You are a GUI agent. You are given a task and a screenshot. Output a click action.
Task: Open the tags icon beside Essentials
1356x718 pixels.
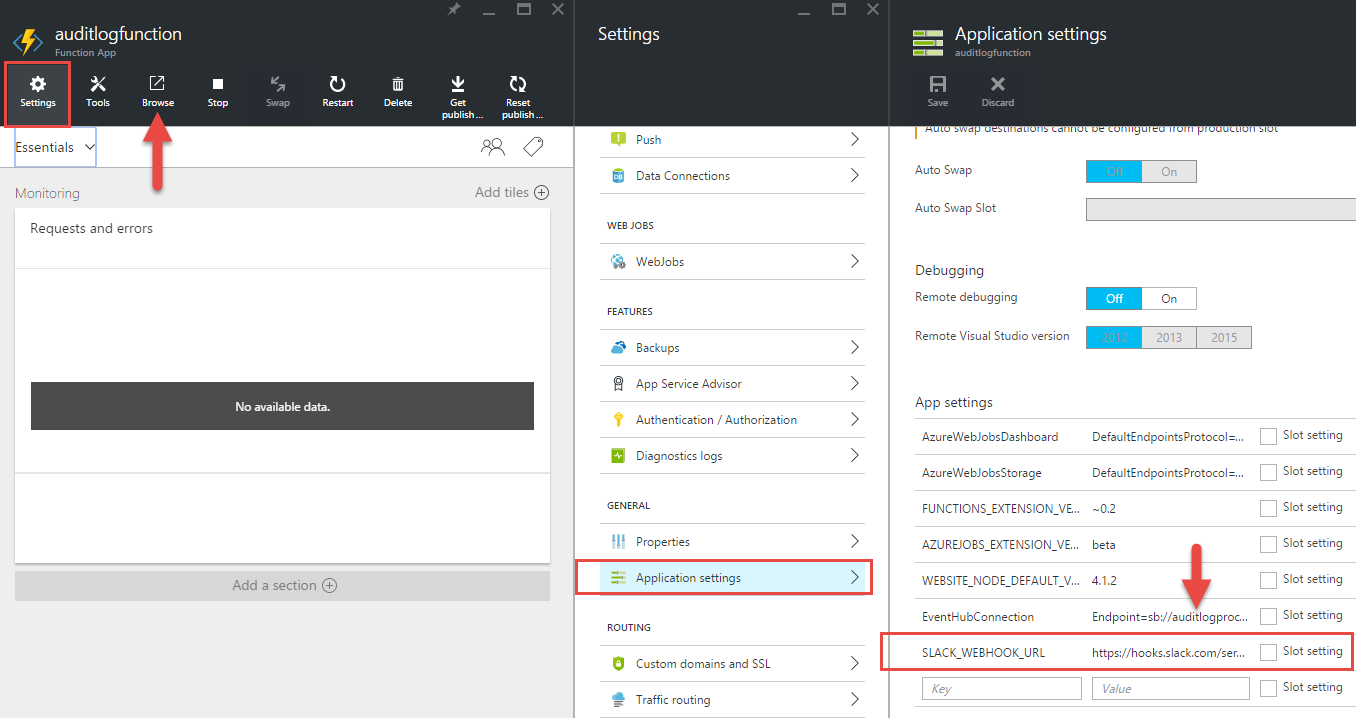pyautogui.click(x=534, y=148)
